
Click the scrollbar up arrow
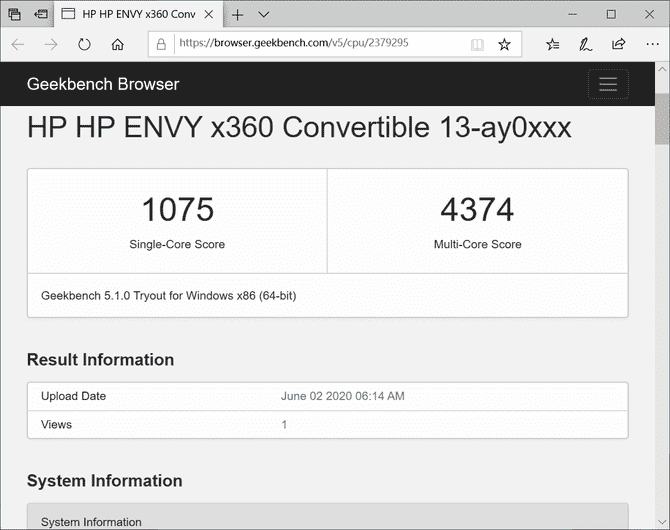pyautogui.click(x=662, y=69)
